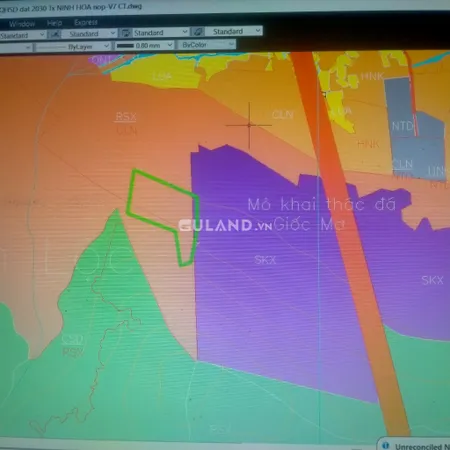Click the Dimension Style icon beside the second Standard dropdown
Screen dimensions: 450x450
click(x=55, y=34)
